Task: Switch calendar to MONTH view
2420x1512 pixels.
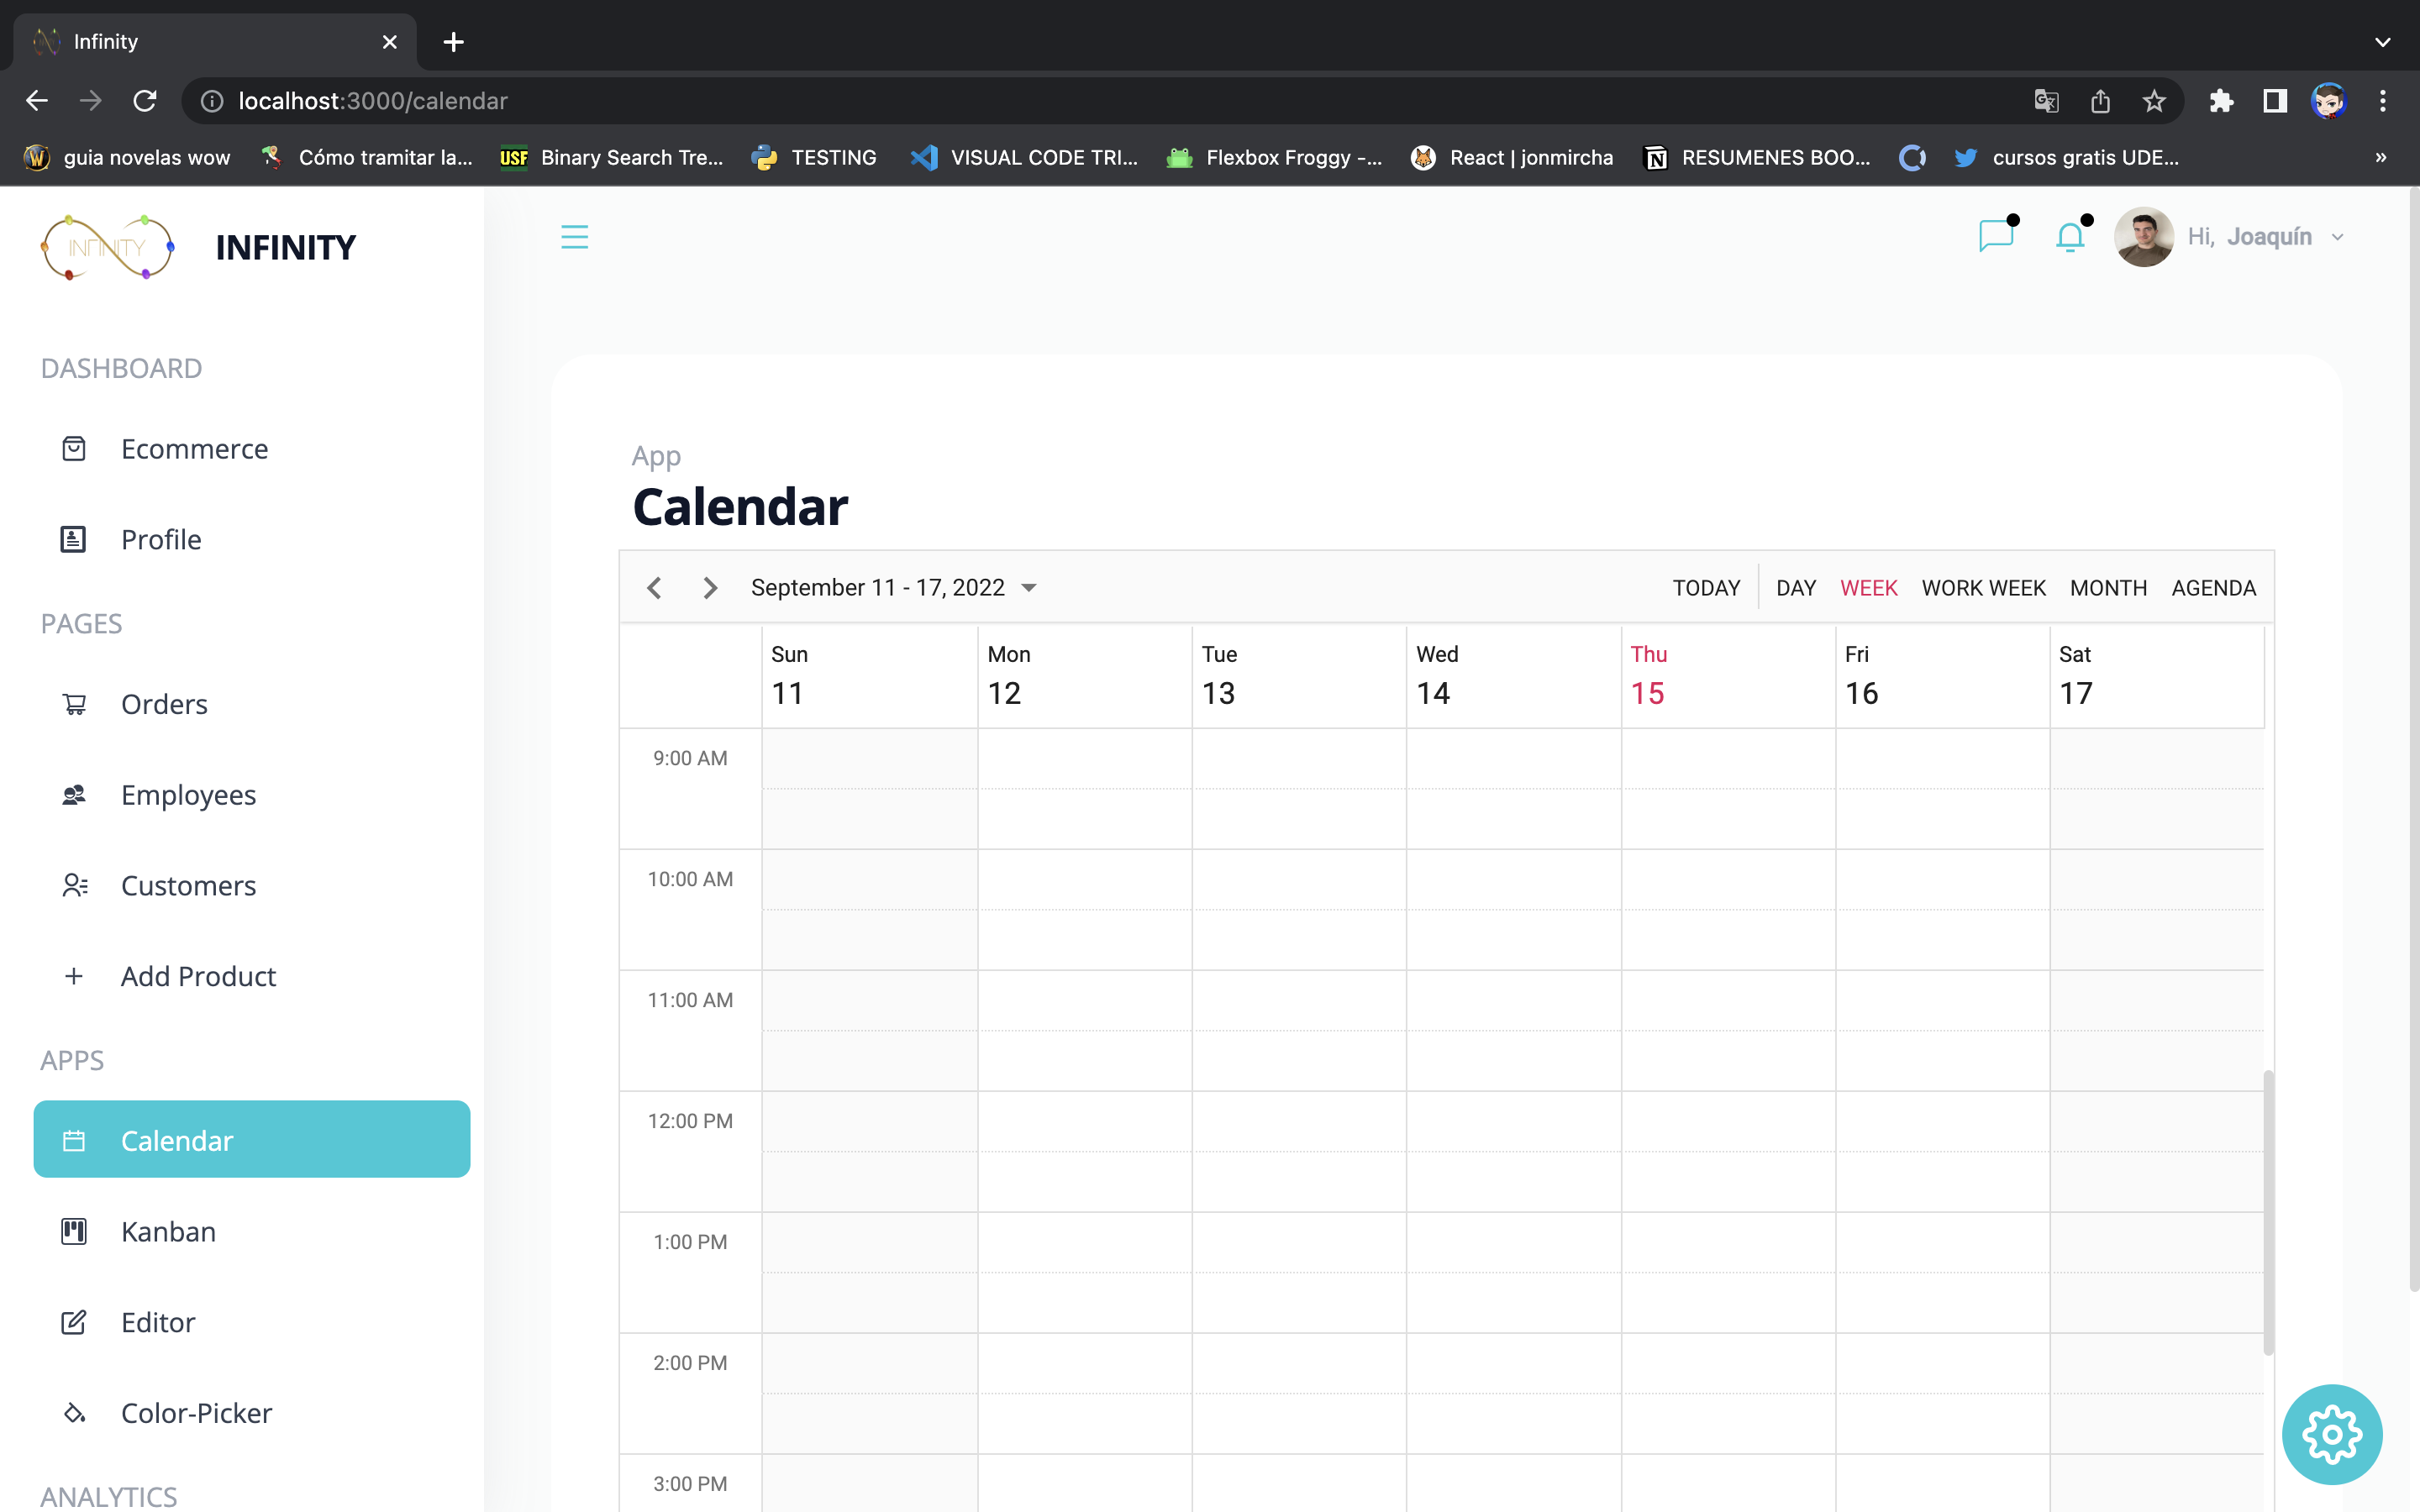Action: click(2107, 588)
